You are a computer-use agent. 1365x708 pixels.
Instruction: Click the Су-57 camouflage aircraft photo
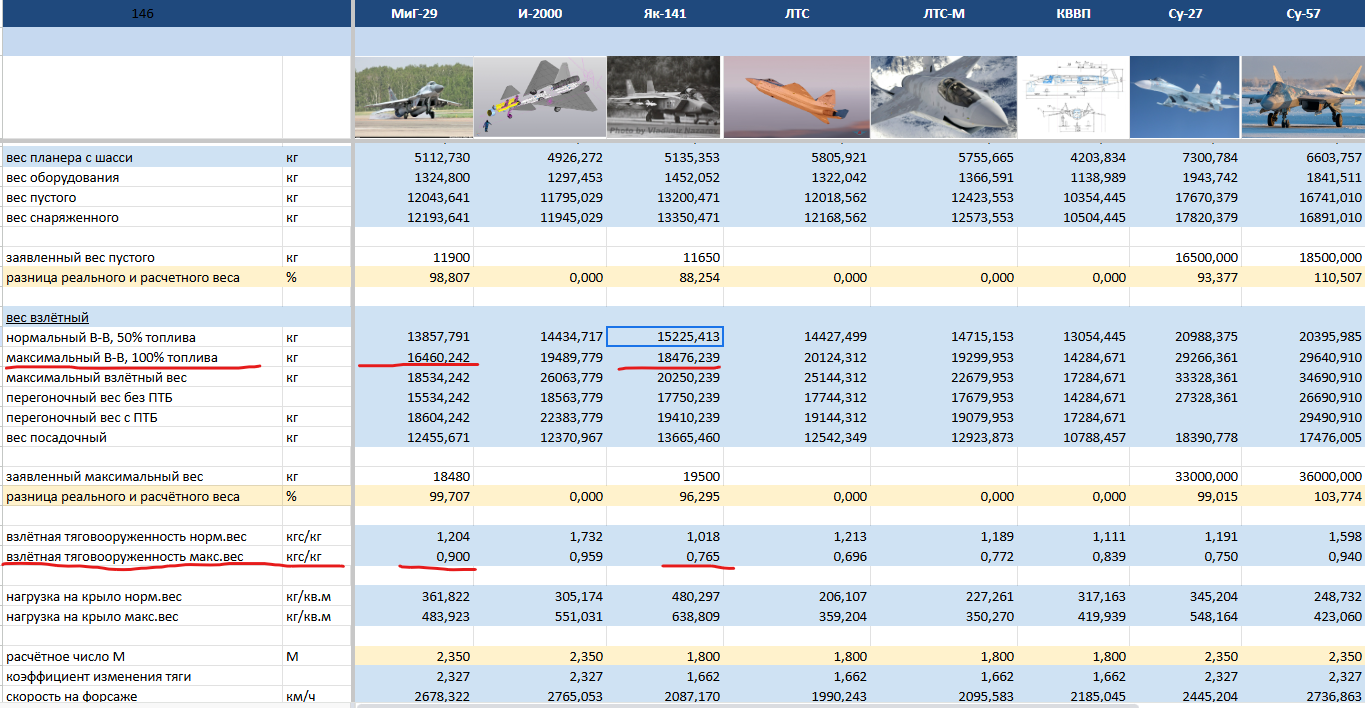(1303, 97)
